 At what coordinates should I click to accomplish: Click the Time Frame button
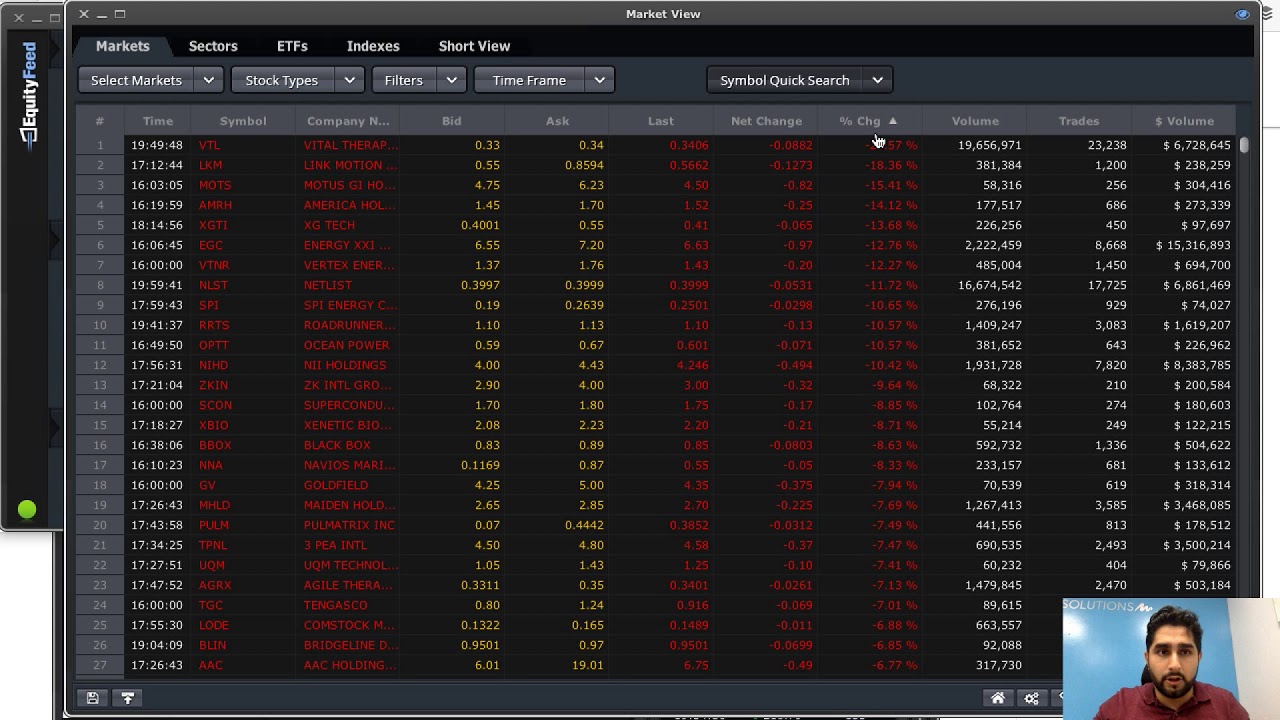(529, 80)
